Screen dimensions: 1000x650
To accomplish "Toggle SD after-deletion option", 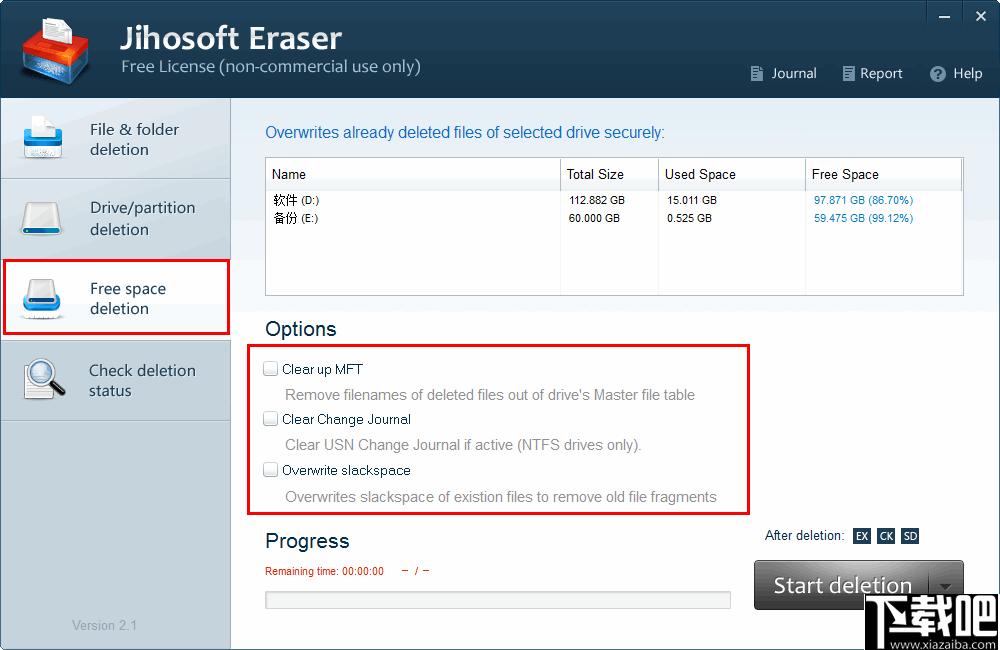I will [x=910, y=536].
